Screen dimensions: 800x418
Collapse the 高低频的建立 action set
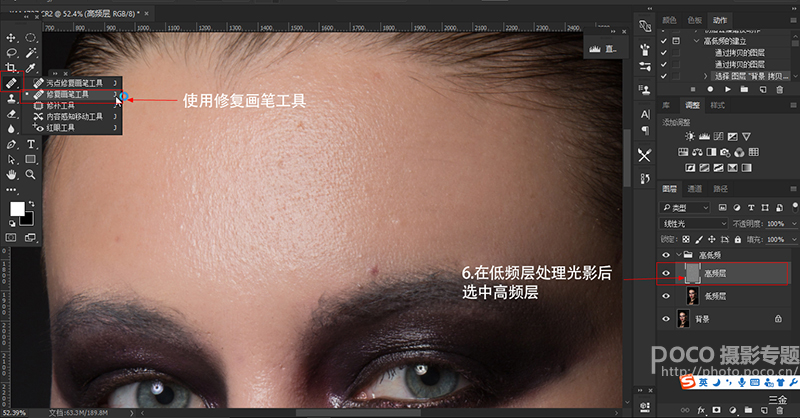coord(696,41)
